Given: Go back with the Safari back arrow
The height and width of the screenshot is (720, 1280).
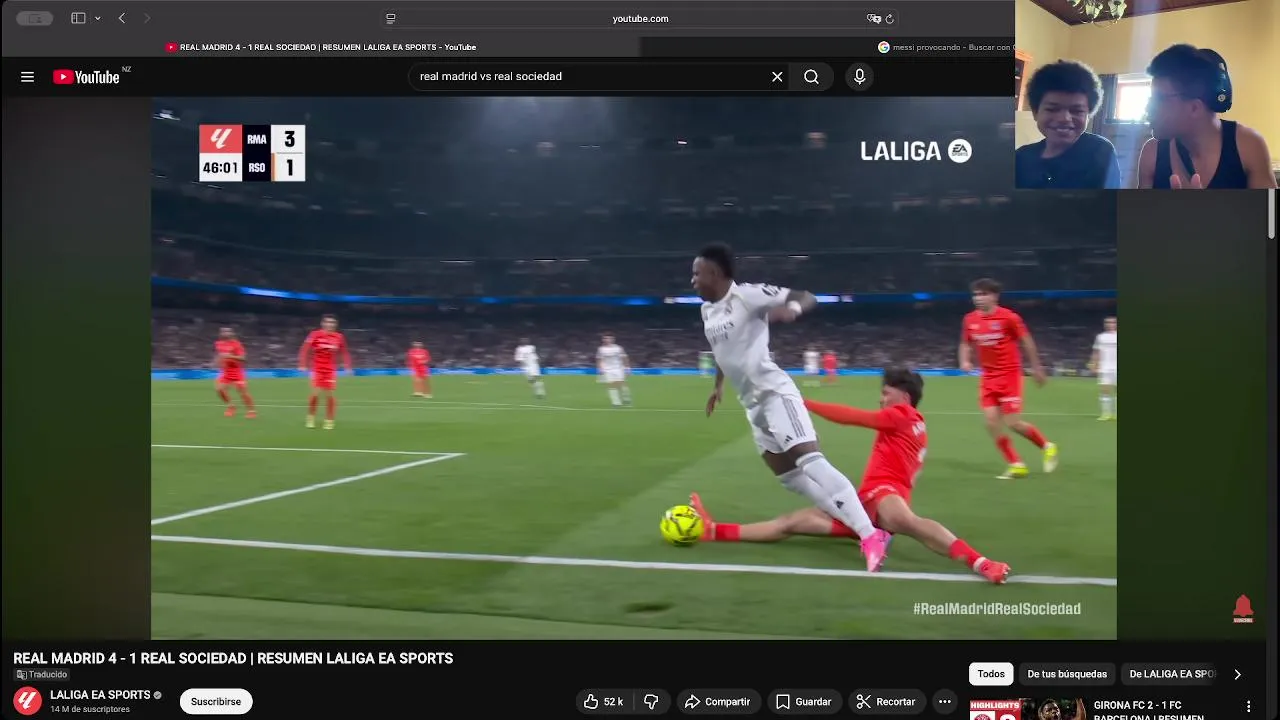Looking at the screenshot, I should (122, 18).
